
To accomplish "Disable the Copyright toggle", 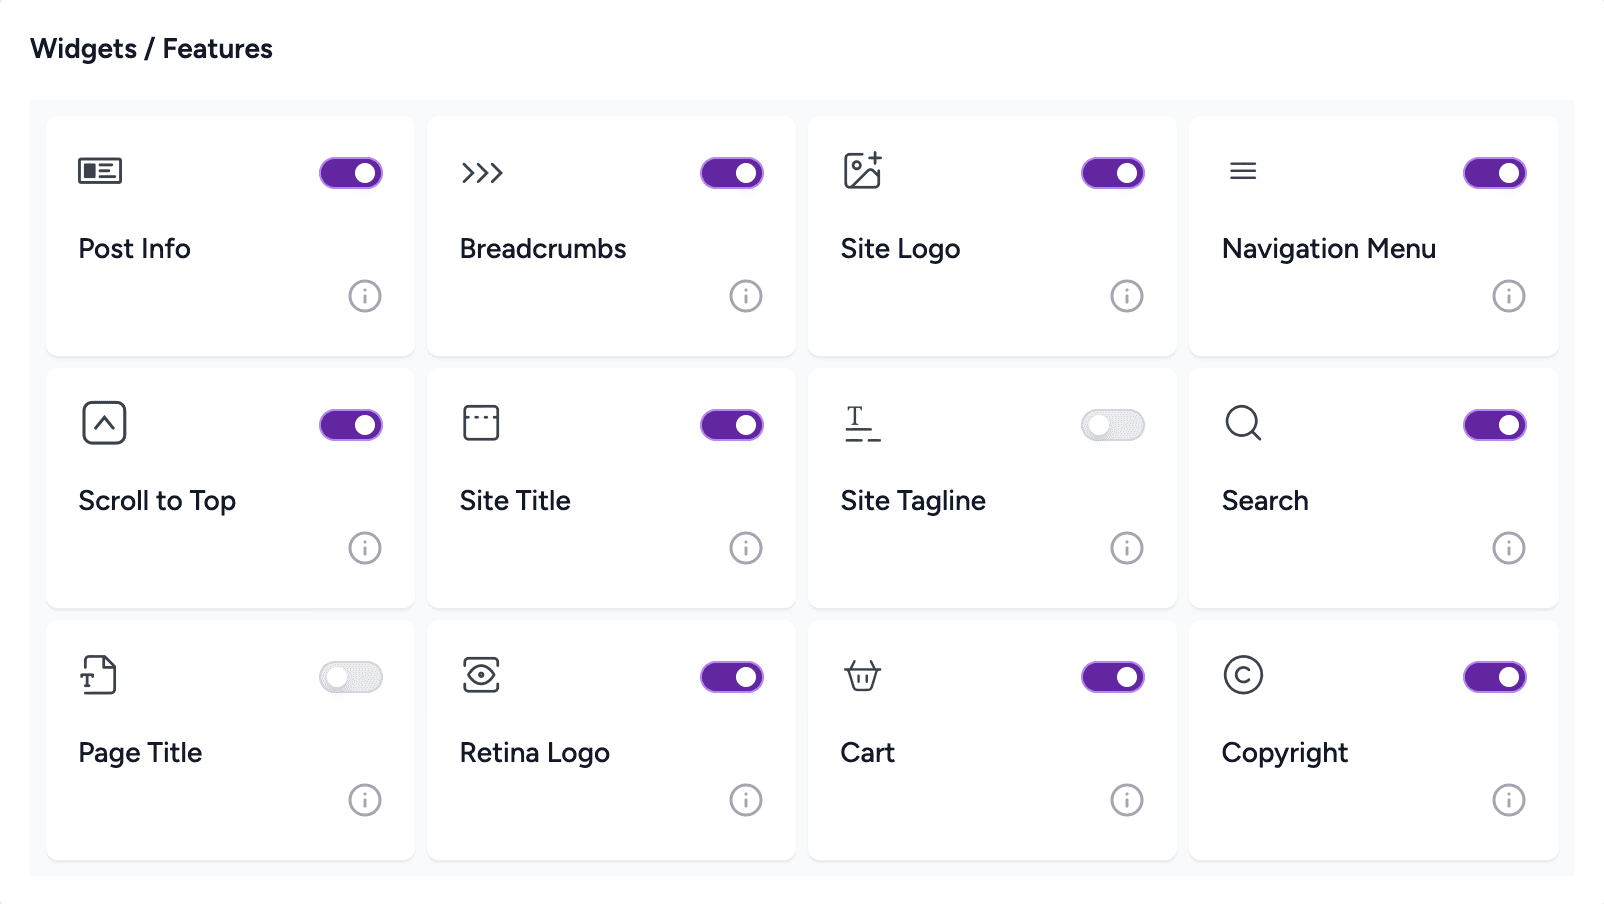I will point(1494,676).
